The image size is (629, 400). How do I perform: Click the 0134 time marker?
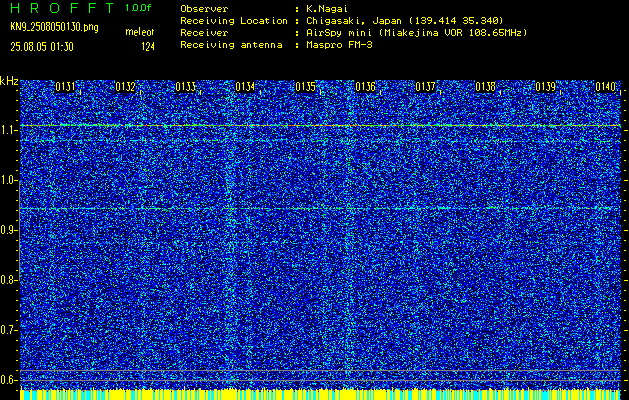(245, 87)
